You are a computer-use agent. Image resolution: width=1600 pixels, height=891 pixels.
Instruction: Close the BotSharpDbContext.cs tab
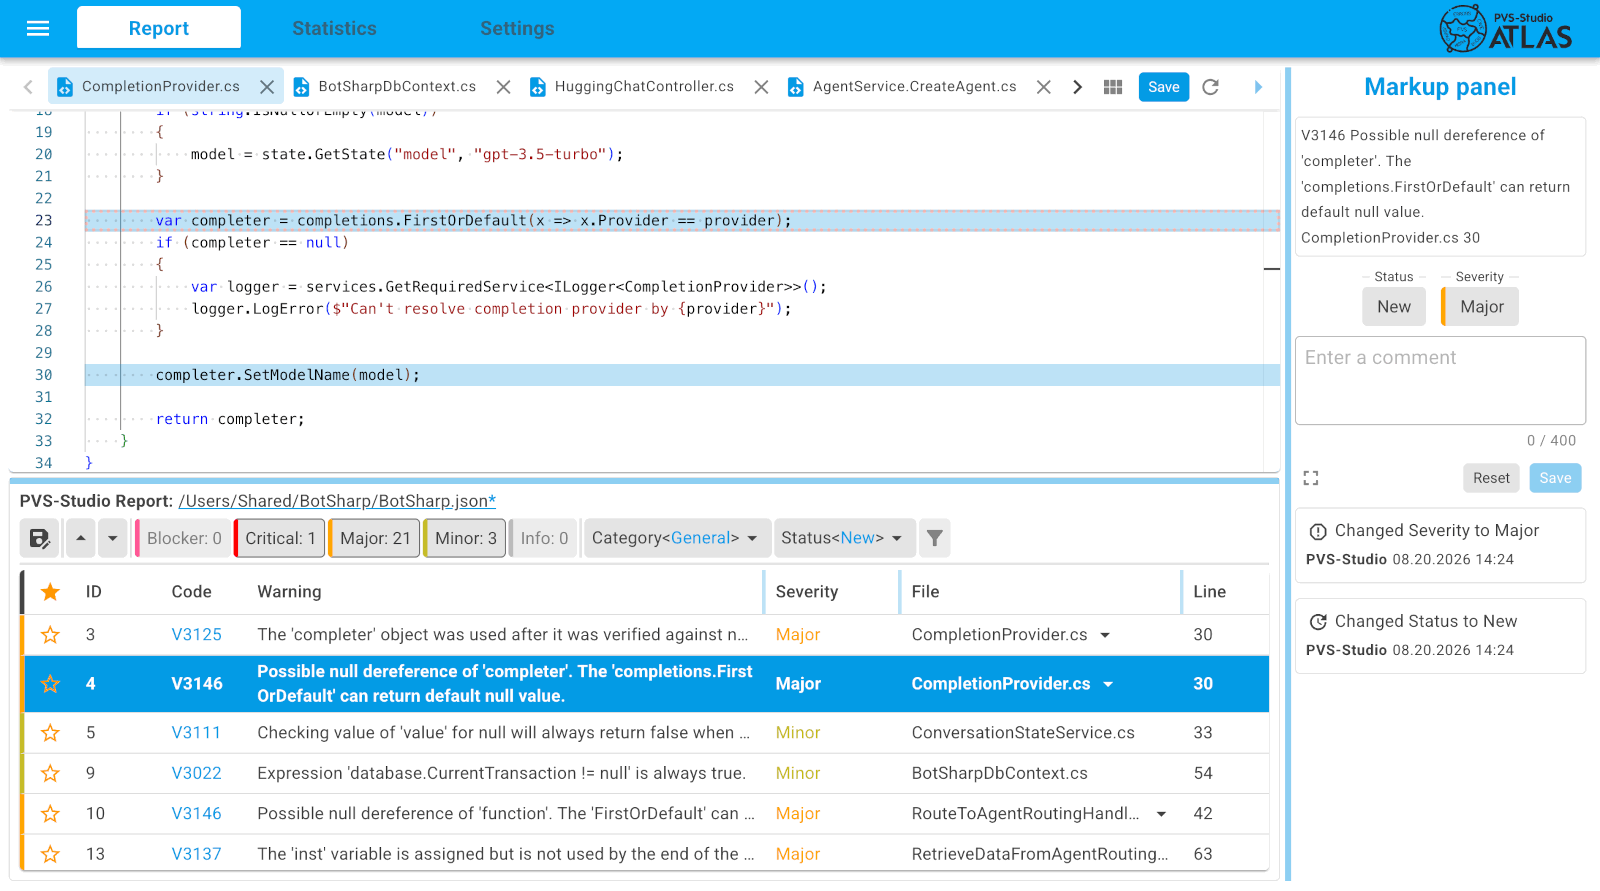point(503,87)
